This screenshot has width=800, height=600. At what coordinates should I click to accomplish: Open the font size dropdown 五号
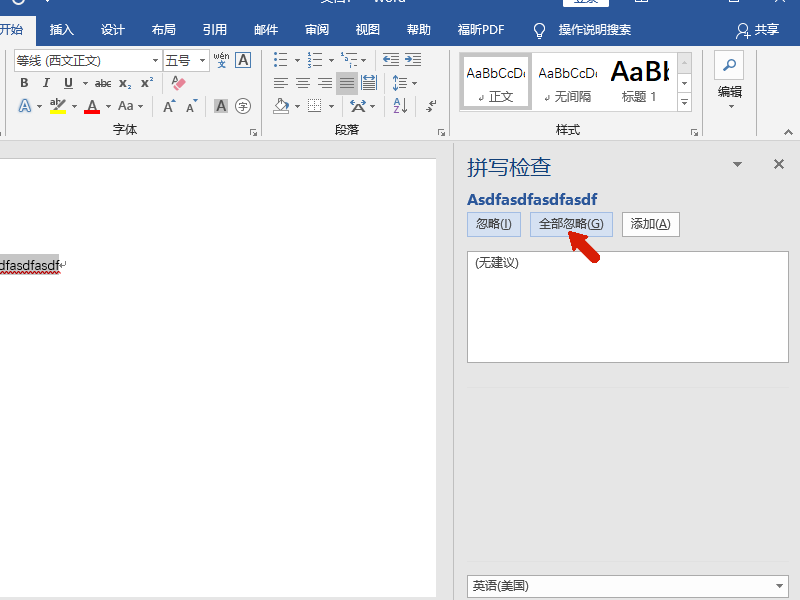[x=203, y=61]
